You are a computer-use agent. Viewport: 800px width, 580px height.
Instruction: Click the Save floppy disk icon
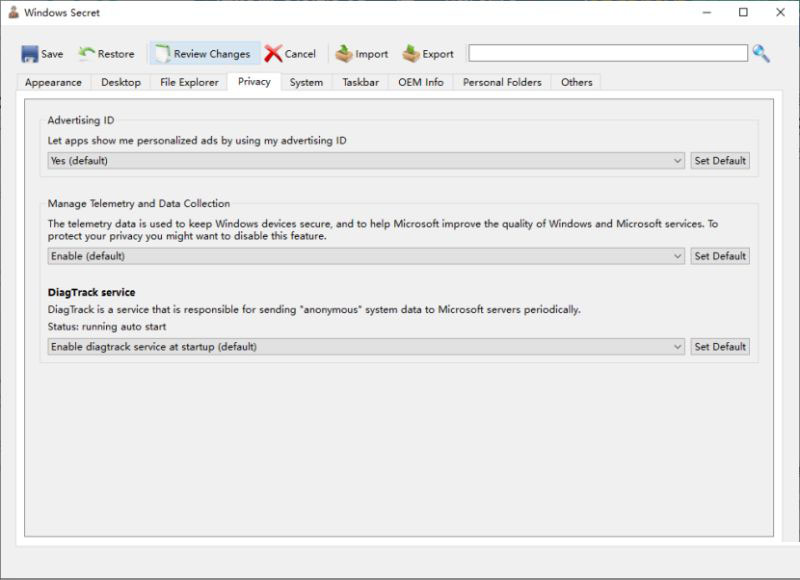point(30,54)
